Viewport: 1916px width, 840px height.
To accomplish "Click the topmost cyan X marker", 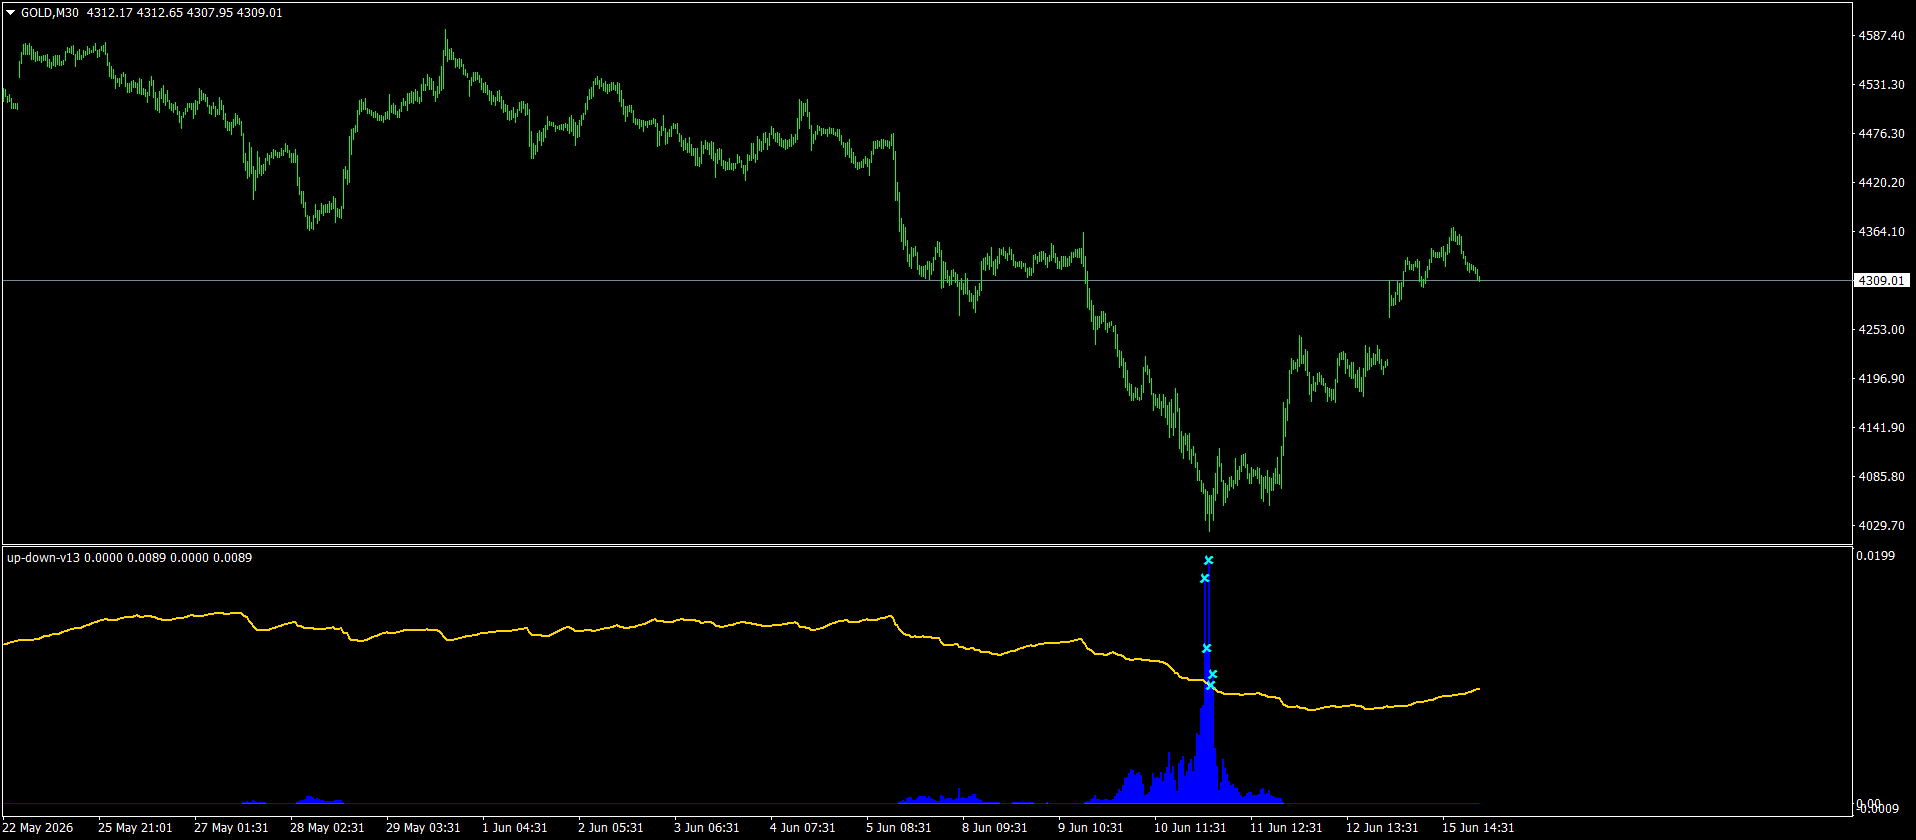I will click(1208, 560).
